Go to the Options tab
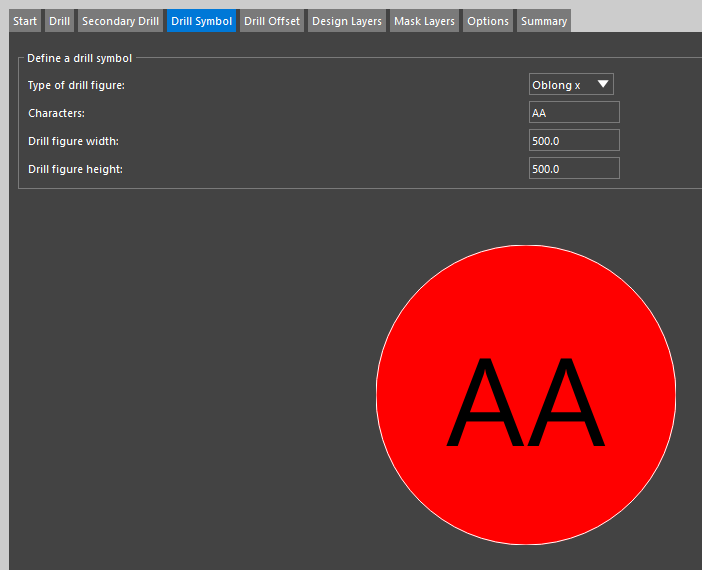Screen dimensions: 702x570 488,21
